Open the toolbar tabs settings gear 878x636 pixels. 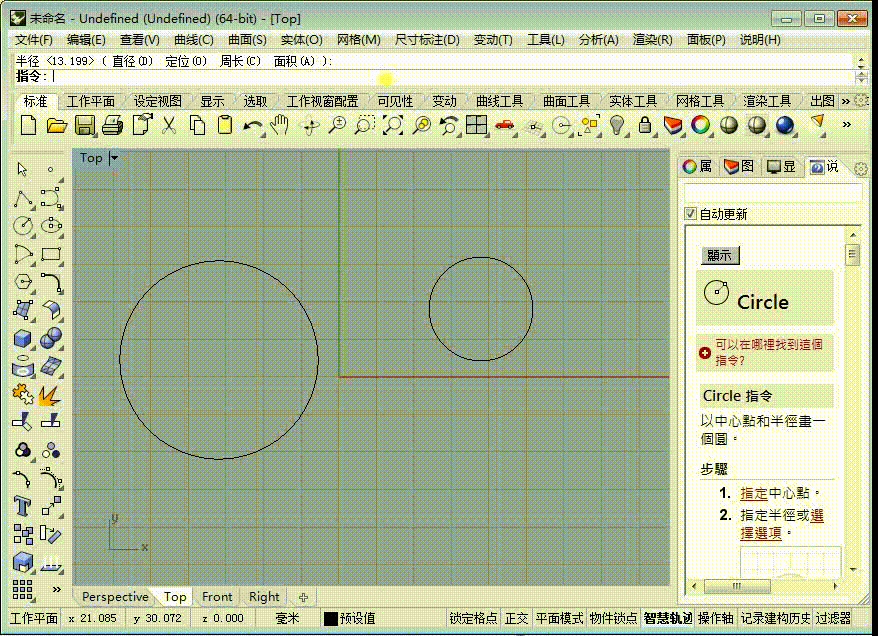pos(862,100)
